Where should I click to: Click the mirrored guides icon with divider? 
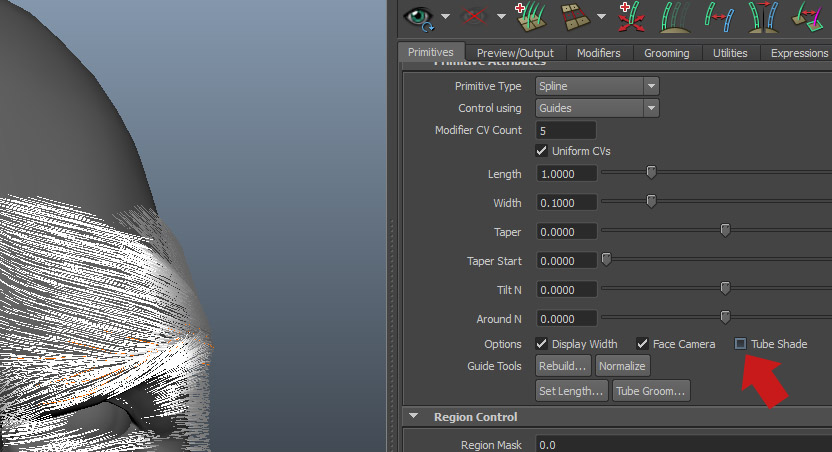click(x=767, y=16)
